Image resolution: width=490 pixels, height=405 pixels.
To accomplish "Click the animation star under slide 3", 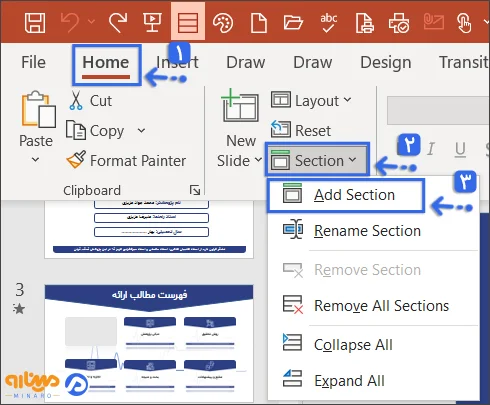I will click(x=19, y=309).
